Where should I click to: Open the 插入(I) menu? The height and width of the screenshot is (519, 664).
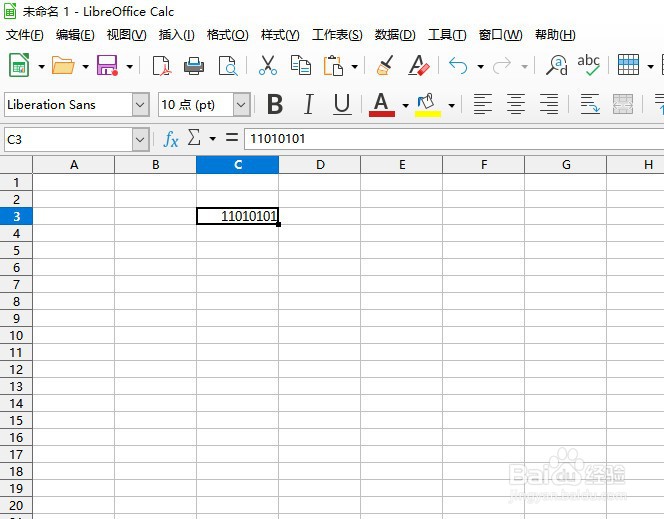point(176,35)
